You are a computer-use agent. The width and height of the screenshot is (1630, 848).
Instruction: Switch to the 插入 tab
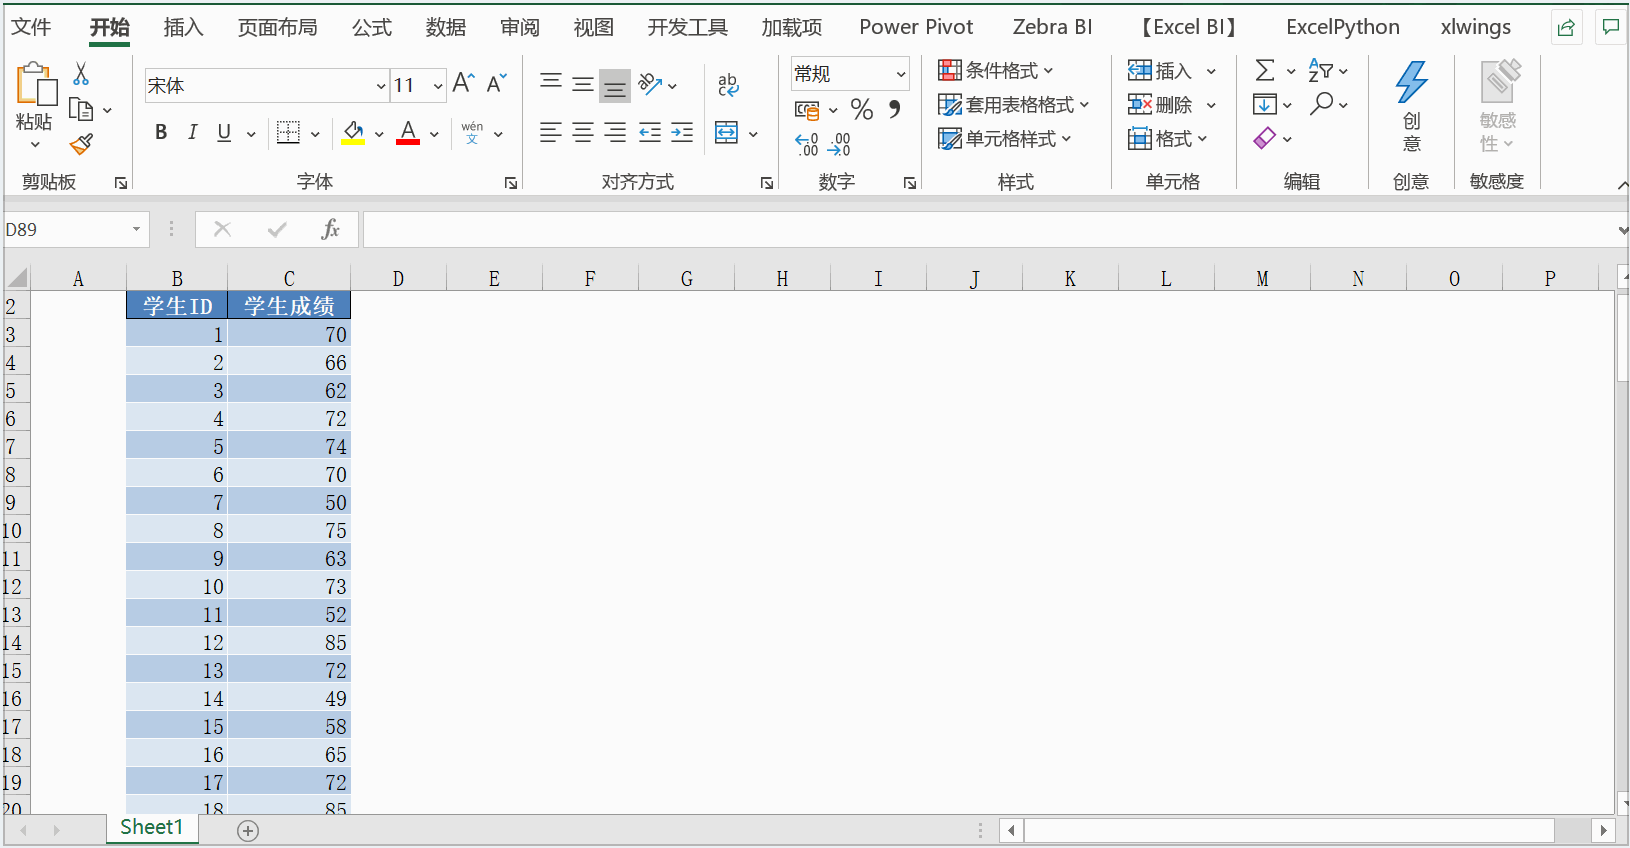pyautogui.click(x=183, y=27)
